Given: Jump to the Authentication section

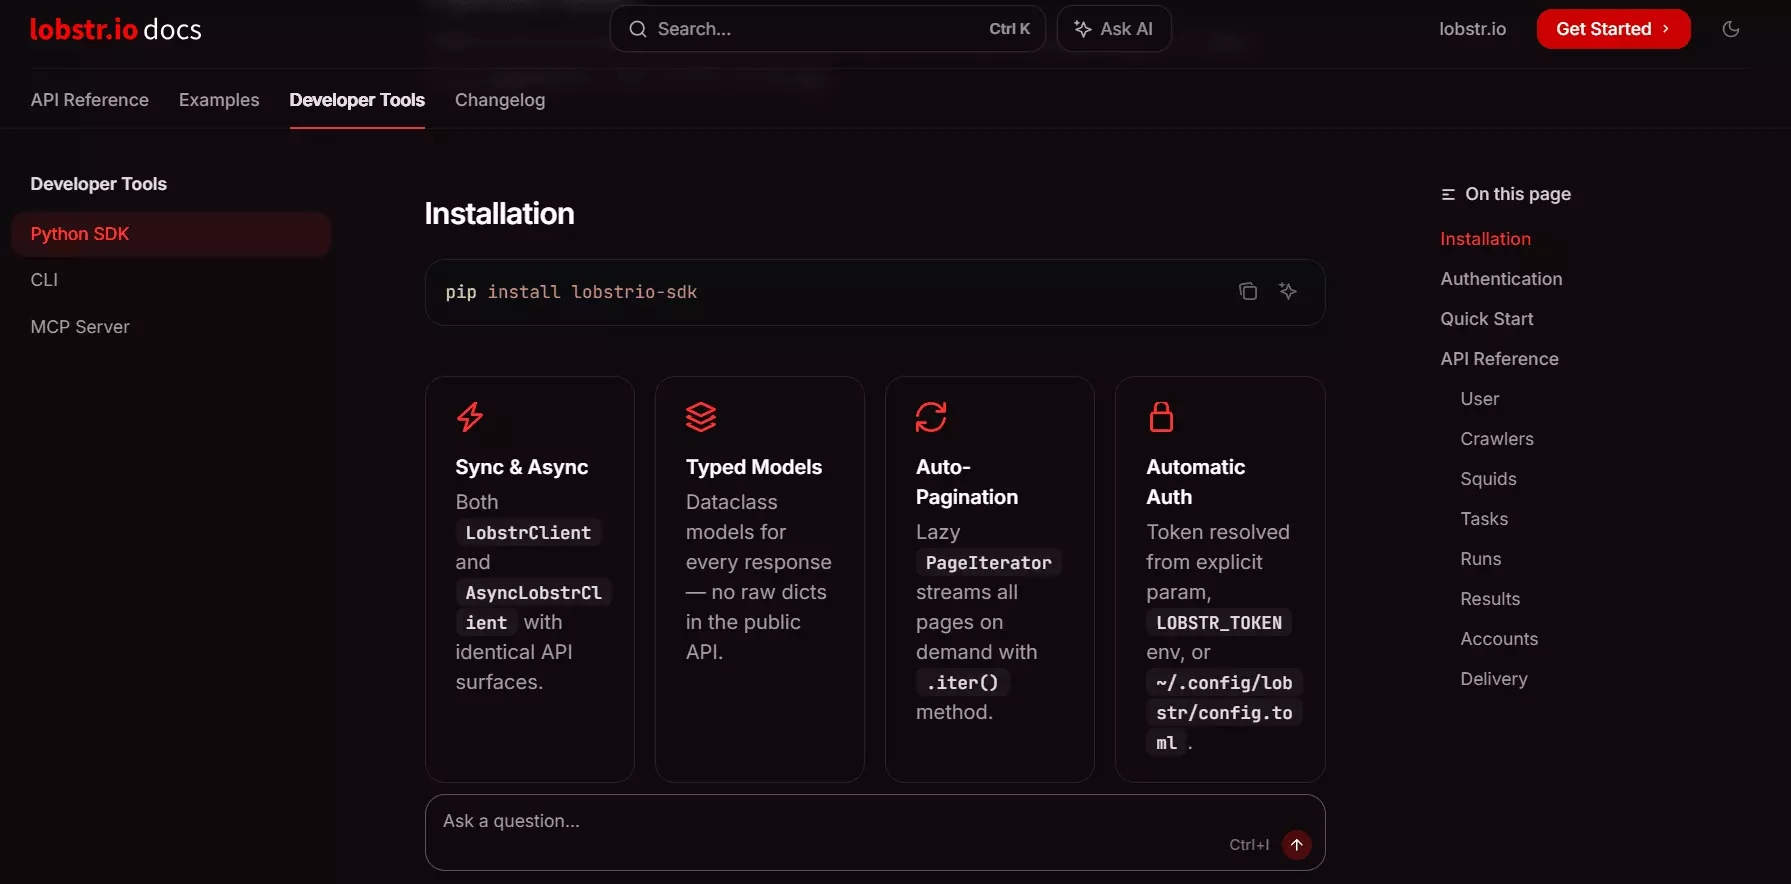Looking at the screenshot, I should pyautogui.click(x=1501, y=279).
